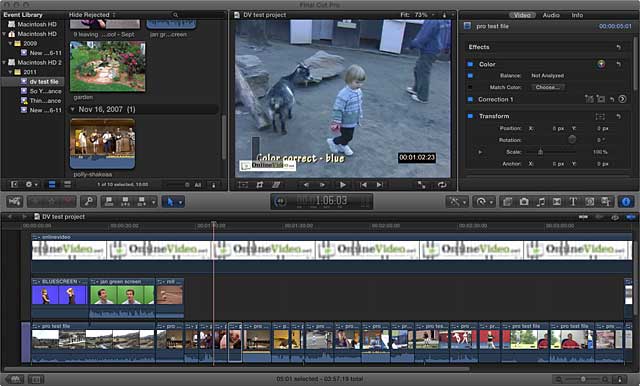Image resolution: width=640 pixels, height=386 pixels.
Task: Open the enhancements magic wand menu
Action: pos(457,202)
